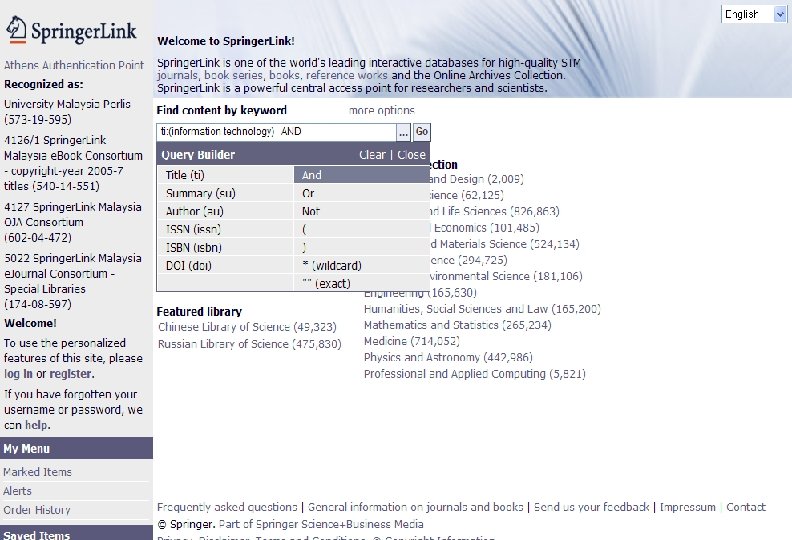Select Author (au) field
The width and height of the screenshot is (792, 540).
(x=225, y=211)
